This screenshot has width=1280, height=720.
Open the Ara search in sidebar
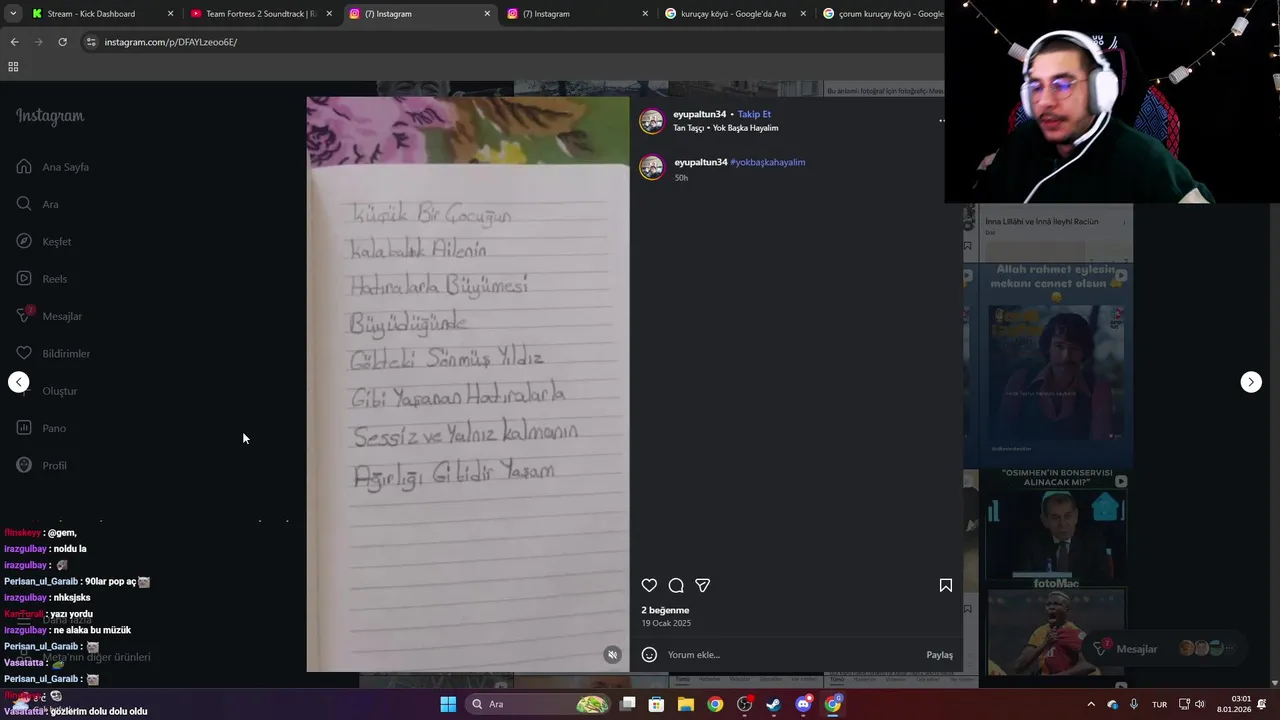(x=38, y=204)
